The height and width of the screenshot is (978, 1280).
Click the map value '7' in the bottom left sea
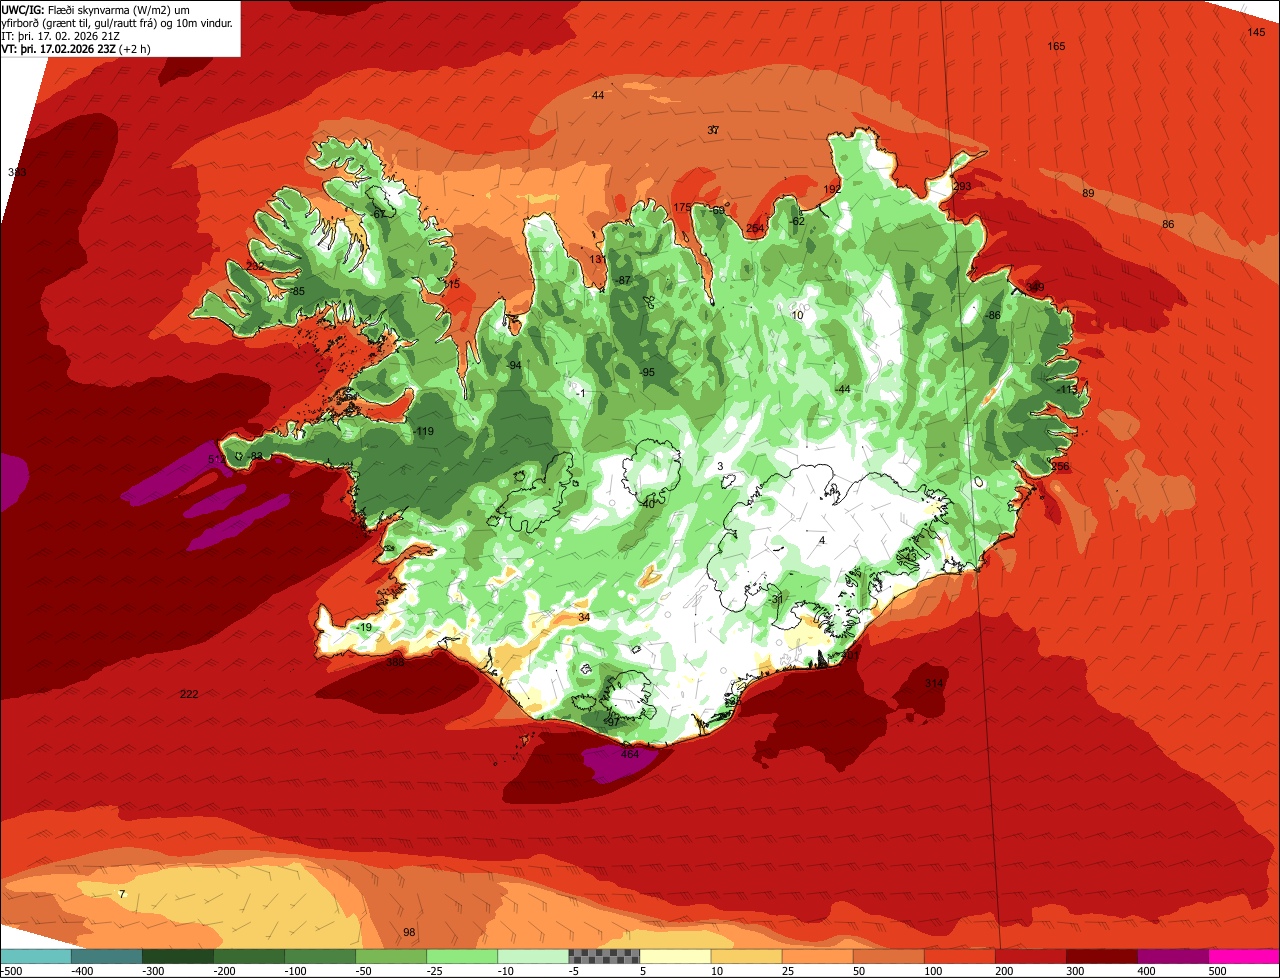(122, 894)
